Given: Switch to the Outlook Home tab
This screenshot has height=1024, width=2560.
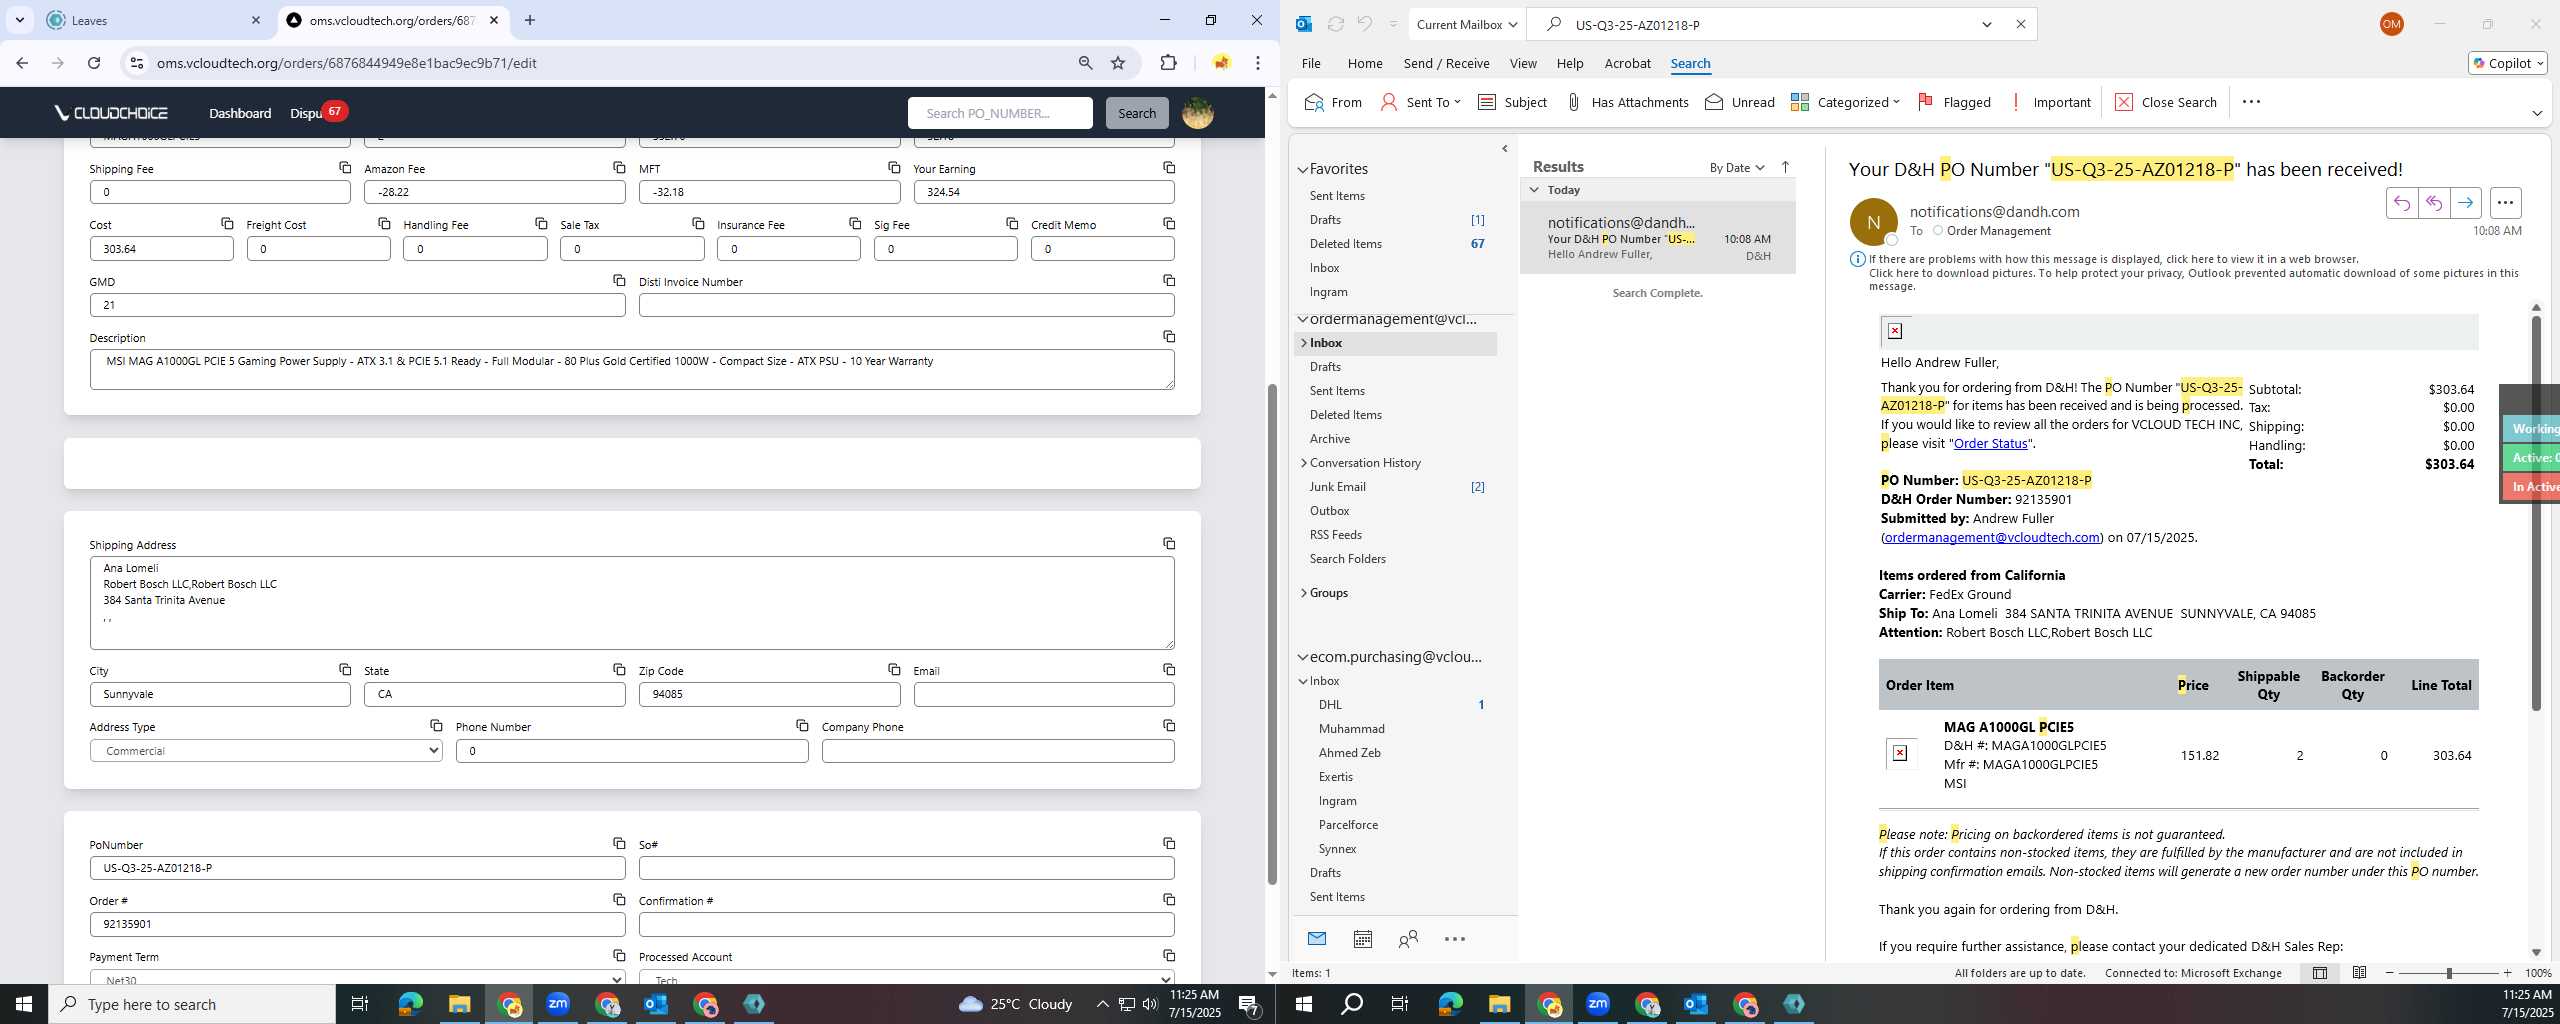Looking at the screenshot, I should click(1365, 63).
